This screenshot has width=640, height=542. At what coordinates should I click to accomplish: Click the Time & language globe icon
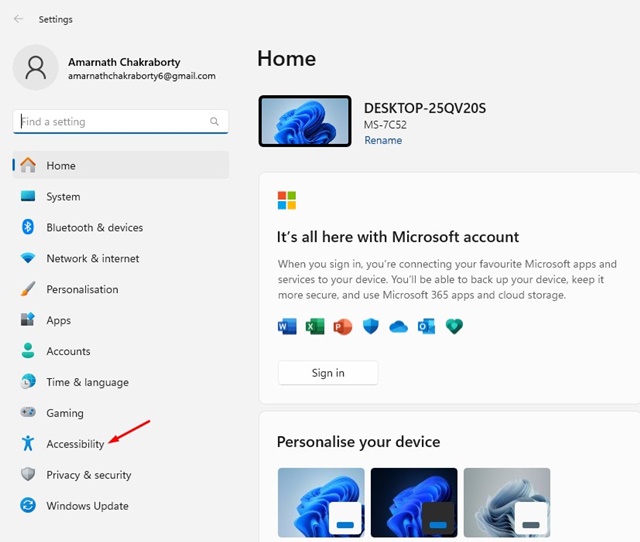click(28, 382)
